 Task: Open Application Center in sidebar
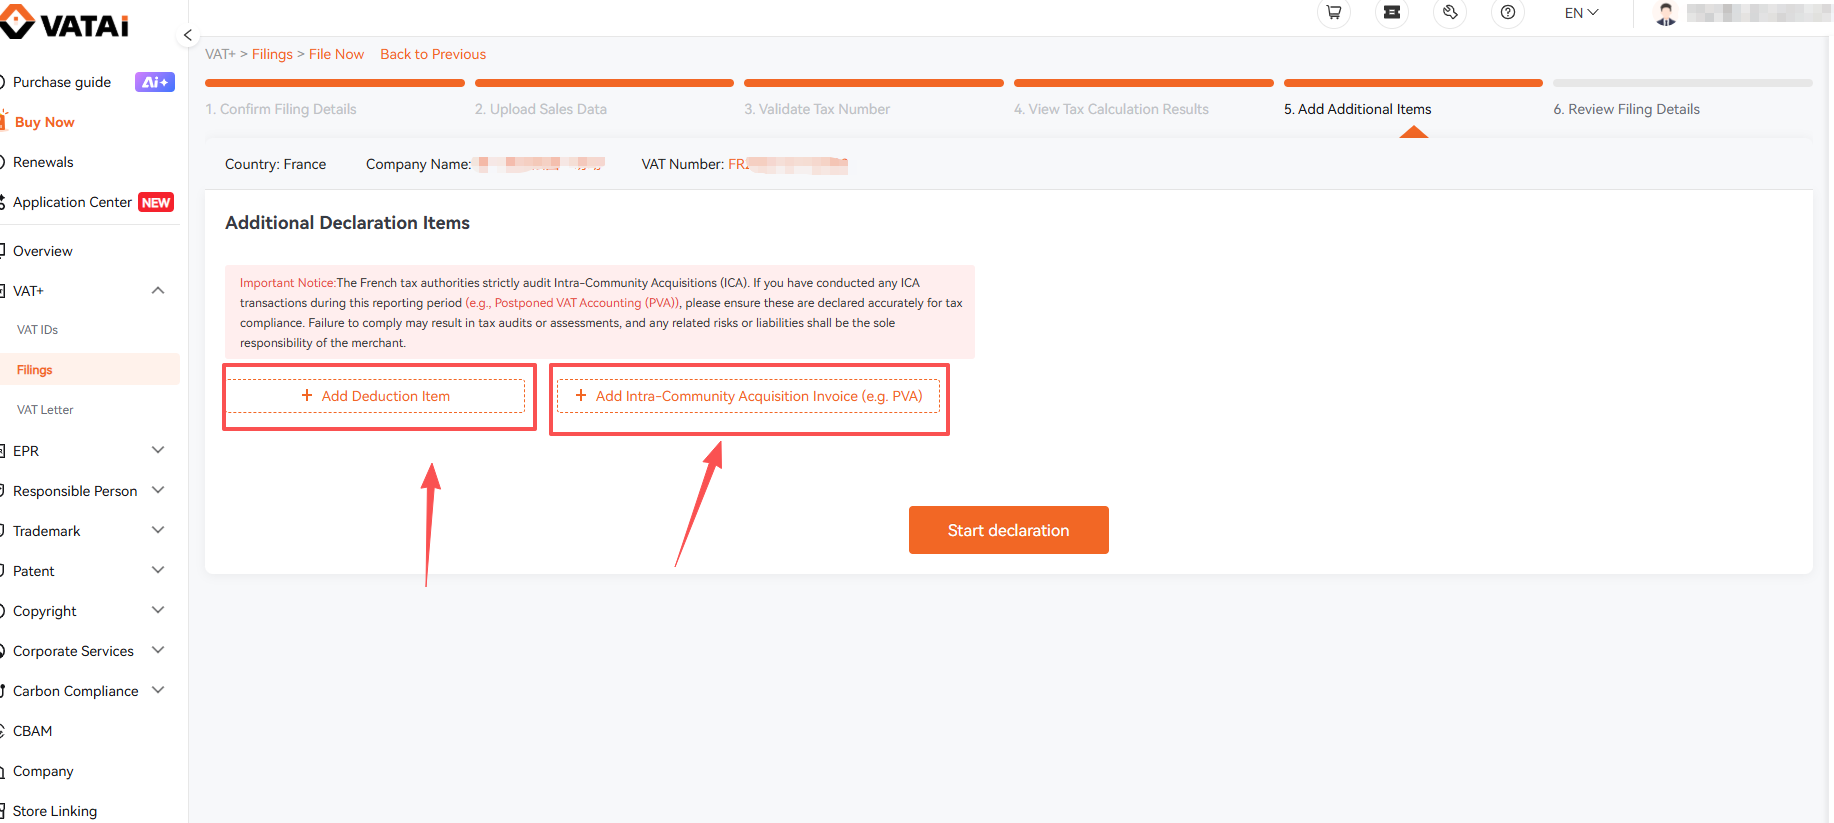point(72,202)
